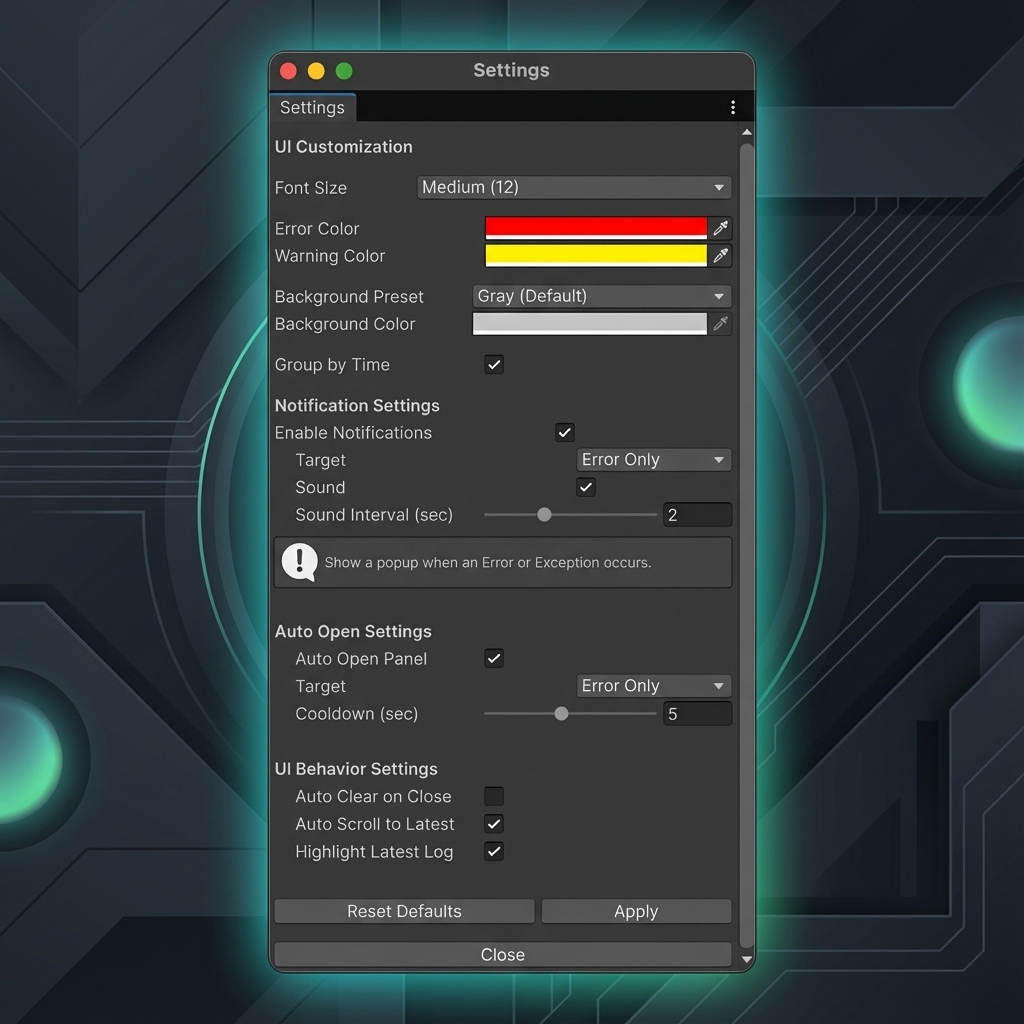Click the gray Background Color swatch
1024x1024 pixels.
click(x=590, y=323)
